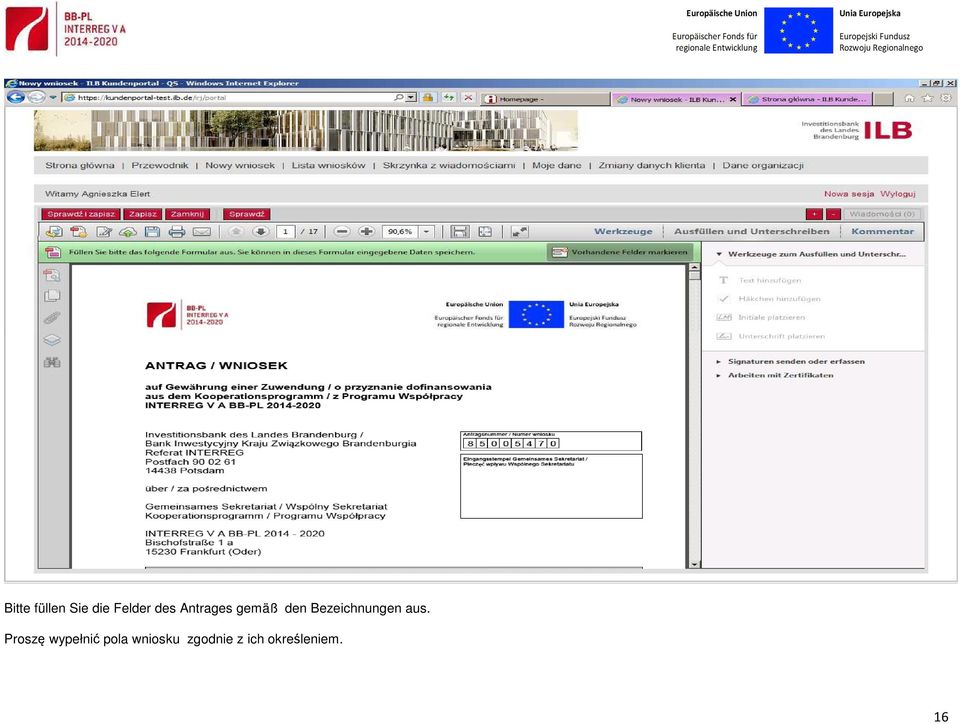Open Ausfüllen und Unterschreiben pane
960x724 pixels.
point(752,231)
